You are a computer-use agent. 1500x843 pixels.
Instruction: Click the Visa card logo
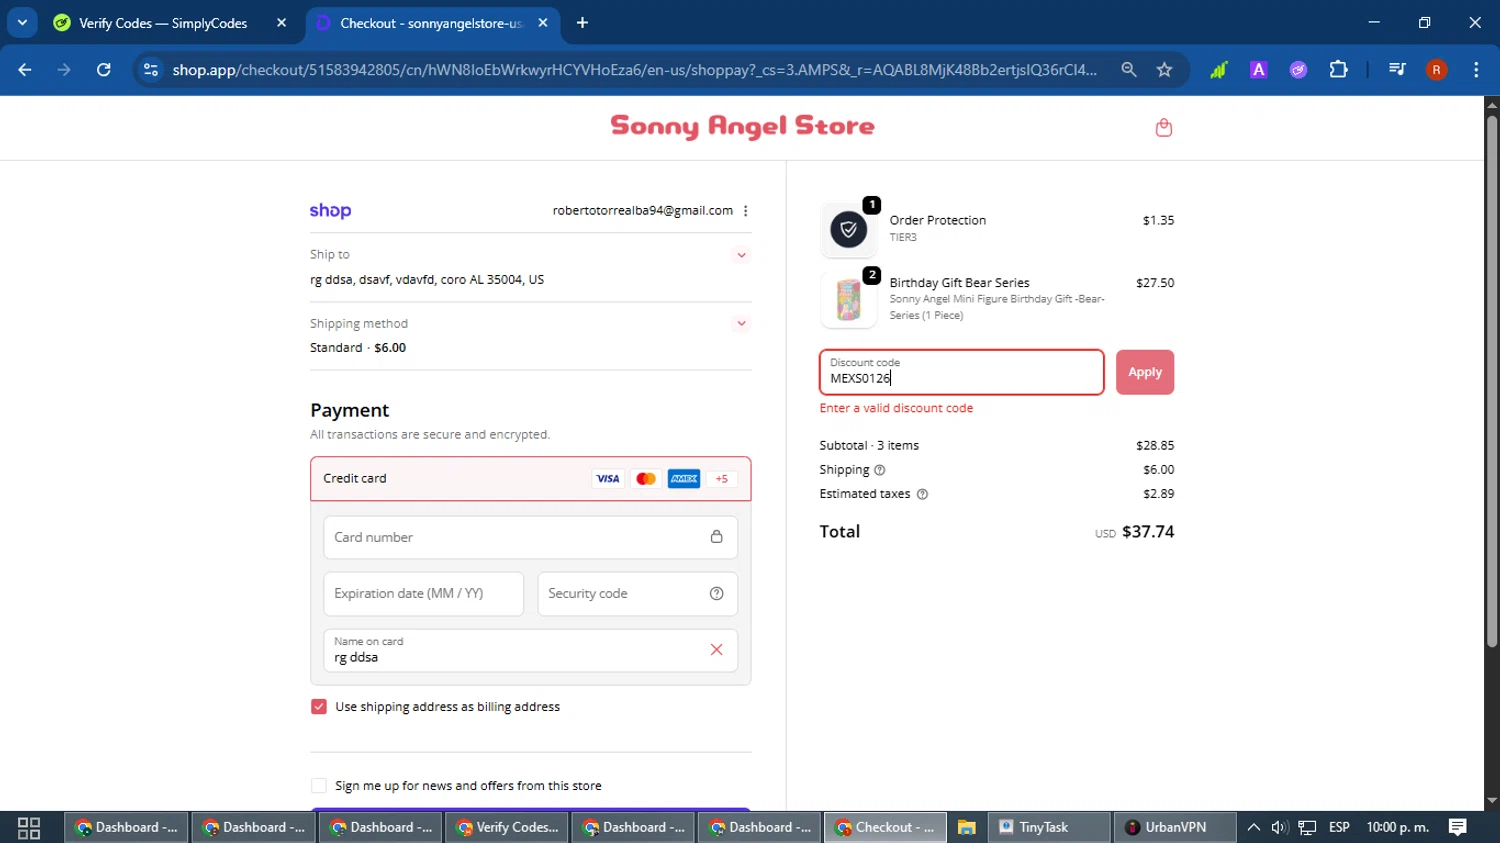pyautogui.click(x=608, y=479)
